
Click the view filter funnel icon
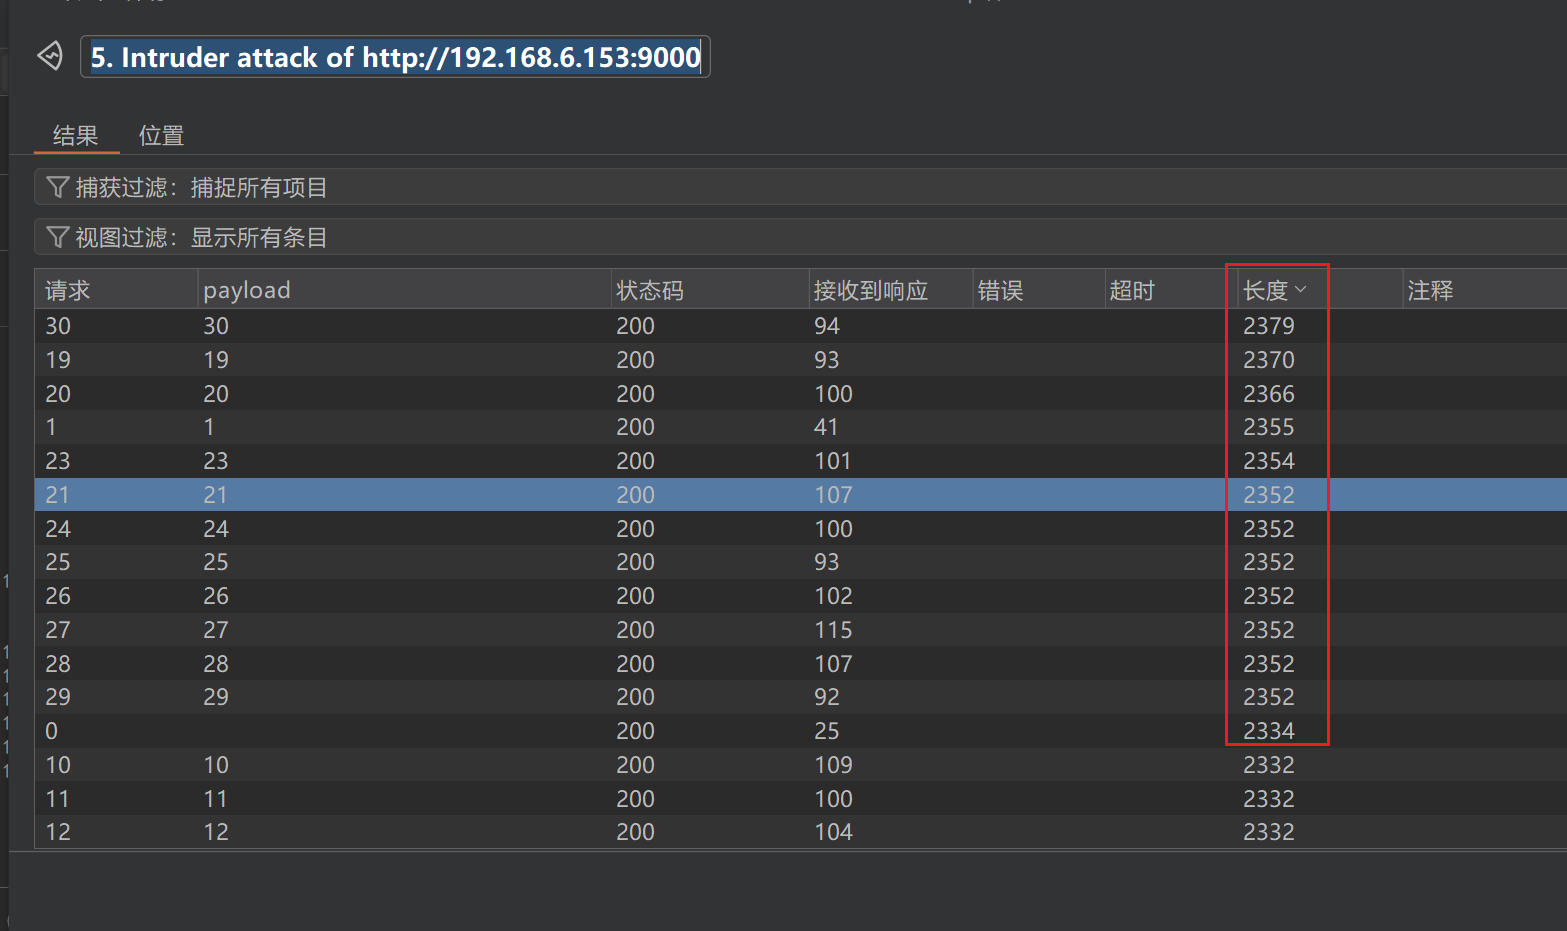coord(58,237)
